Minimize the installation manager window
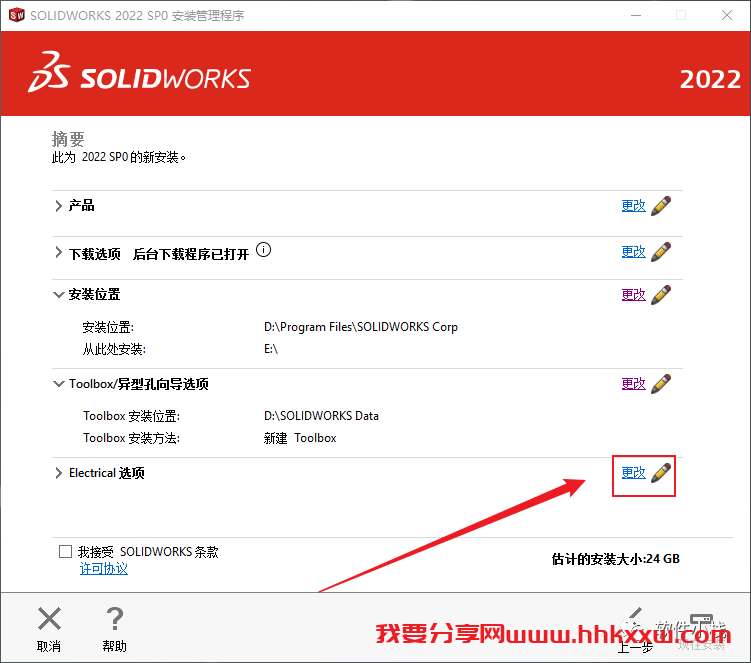751x663 pixels. coord(636,15)
